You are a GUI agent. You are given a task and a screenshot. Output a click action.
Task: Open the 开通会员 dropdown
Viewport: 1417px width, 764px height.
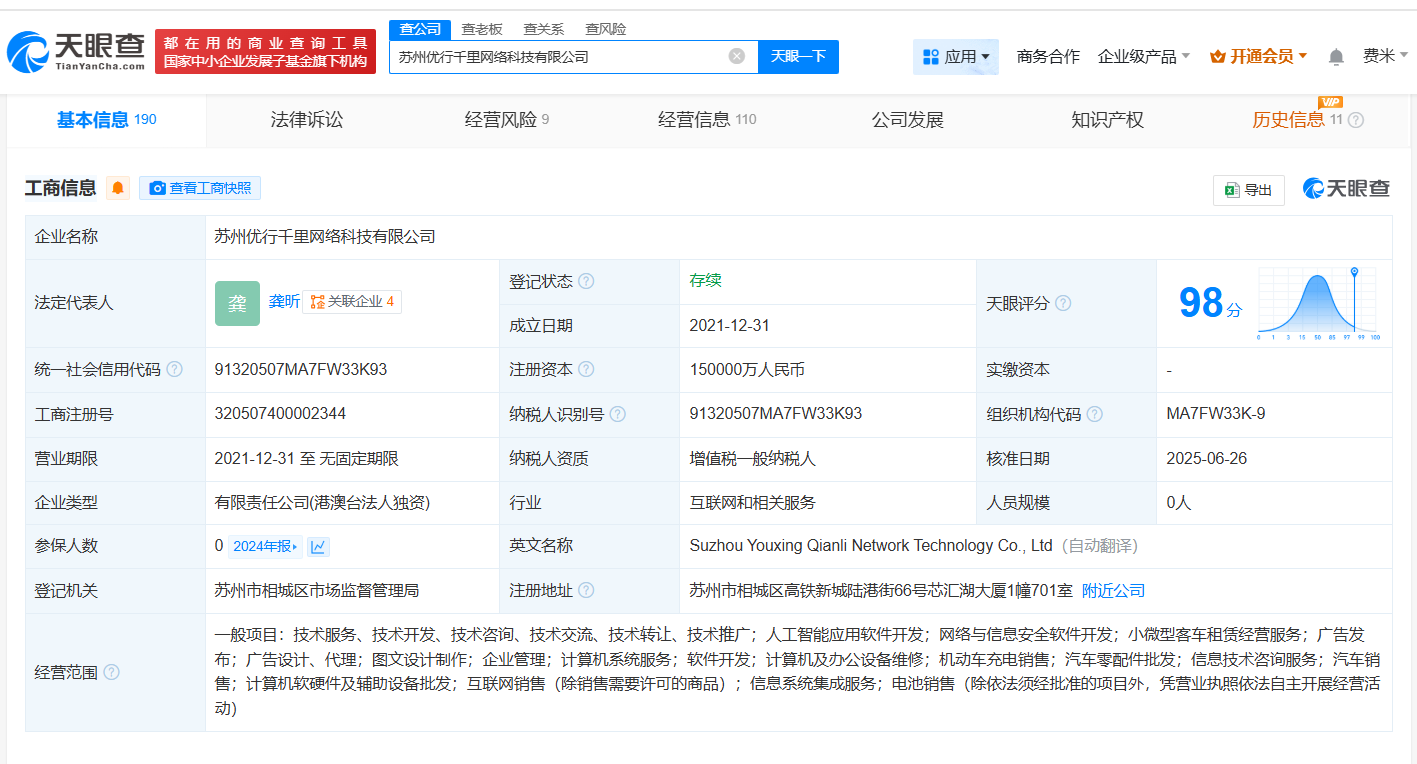tap(1258, 57)
